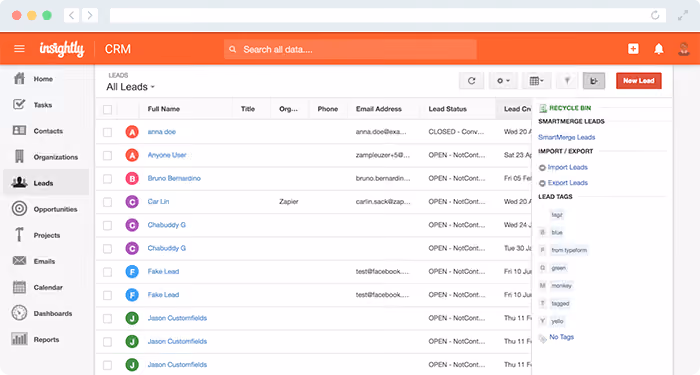
Task: Click the filter funnel icon
Action: coord(567,81)
